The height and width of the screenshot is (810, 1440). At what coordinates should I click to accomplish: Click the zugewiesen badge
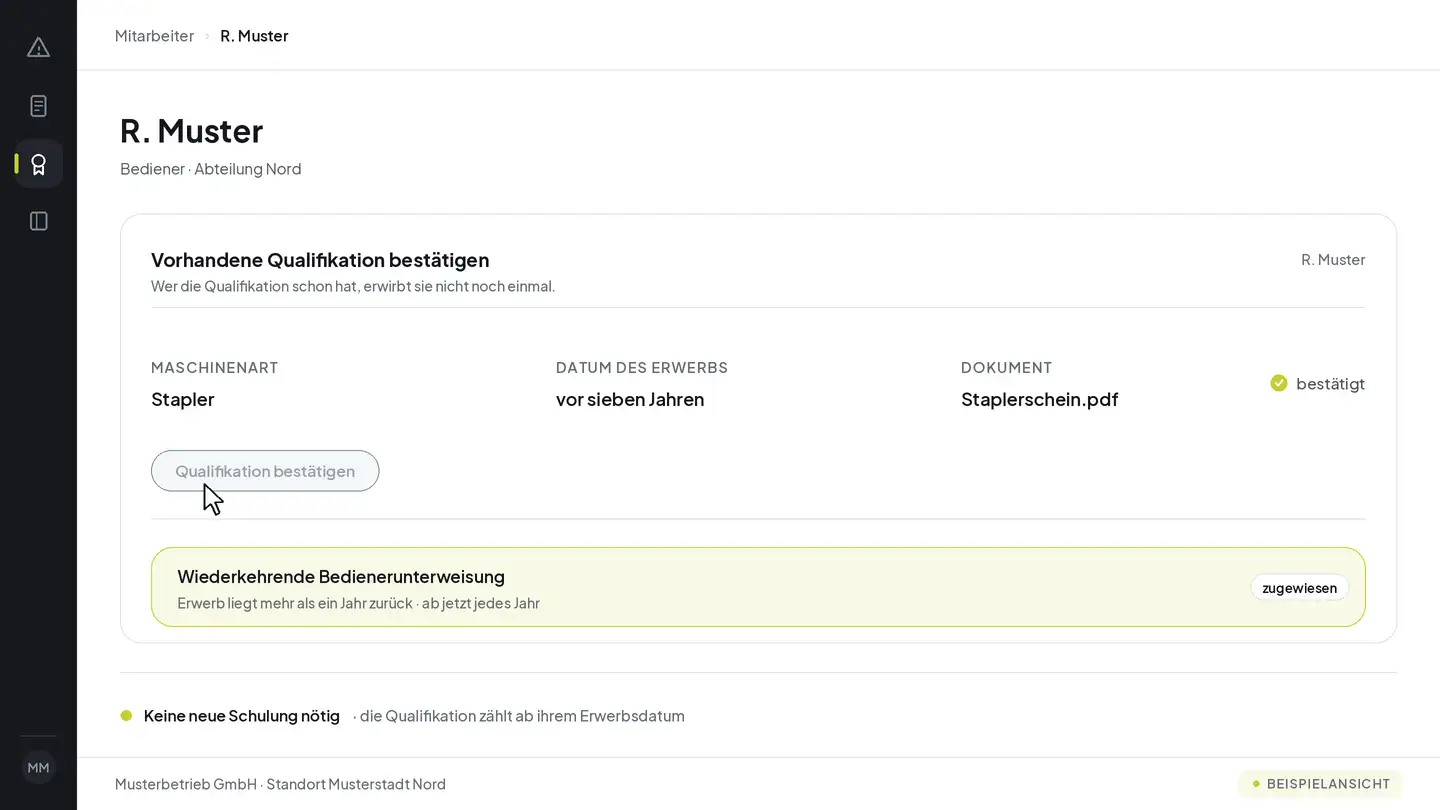click(x=1299, y=588)
